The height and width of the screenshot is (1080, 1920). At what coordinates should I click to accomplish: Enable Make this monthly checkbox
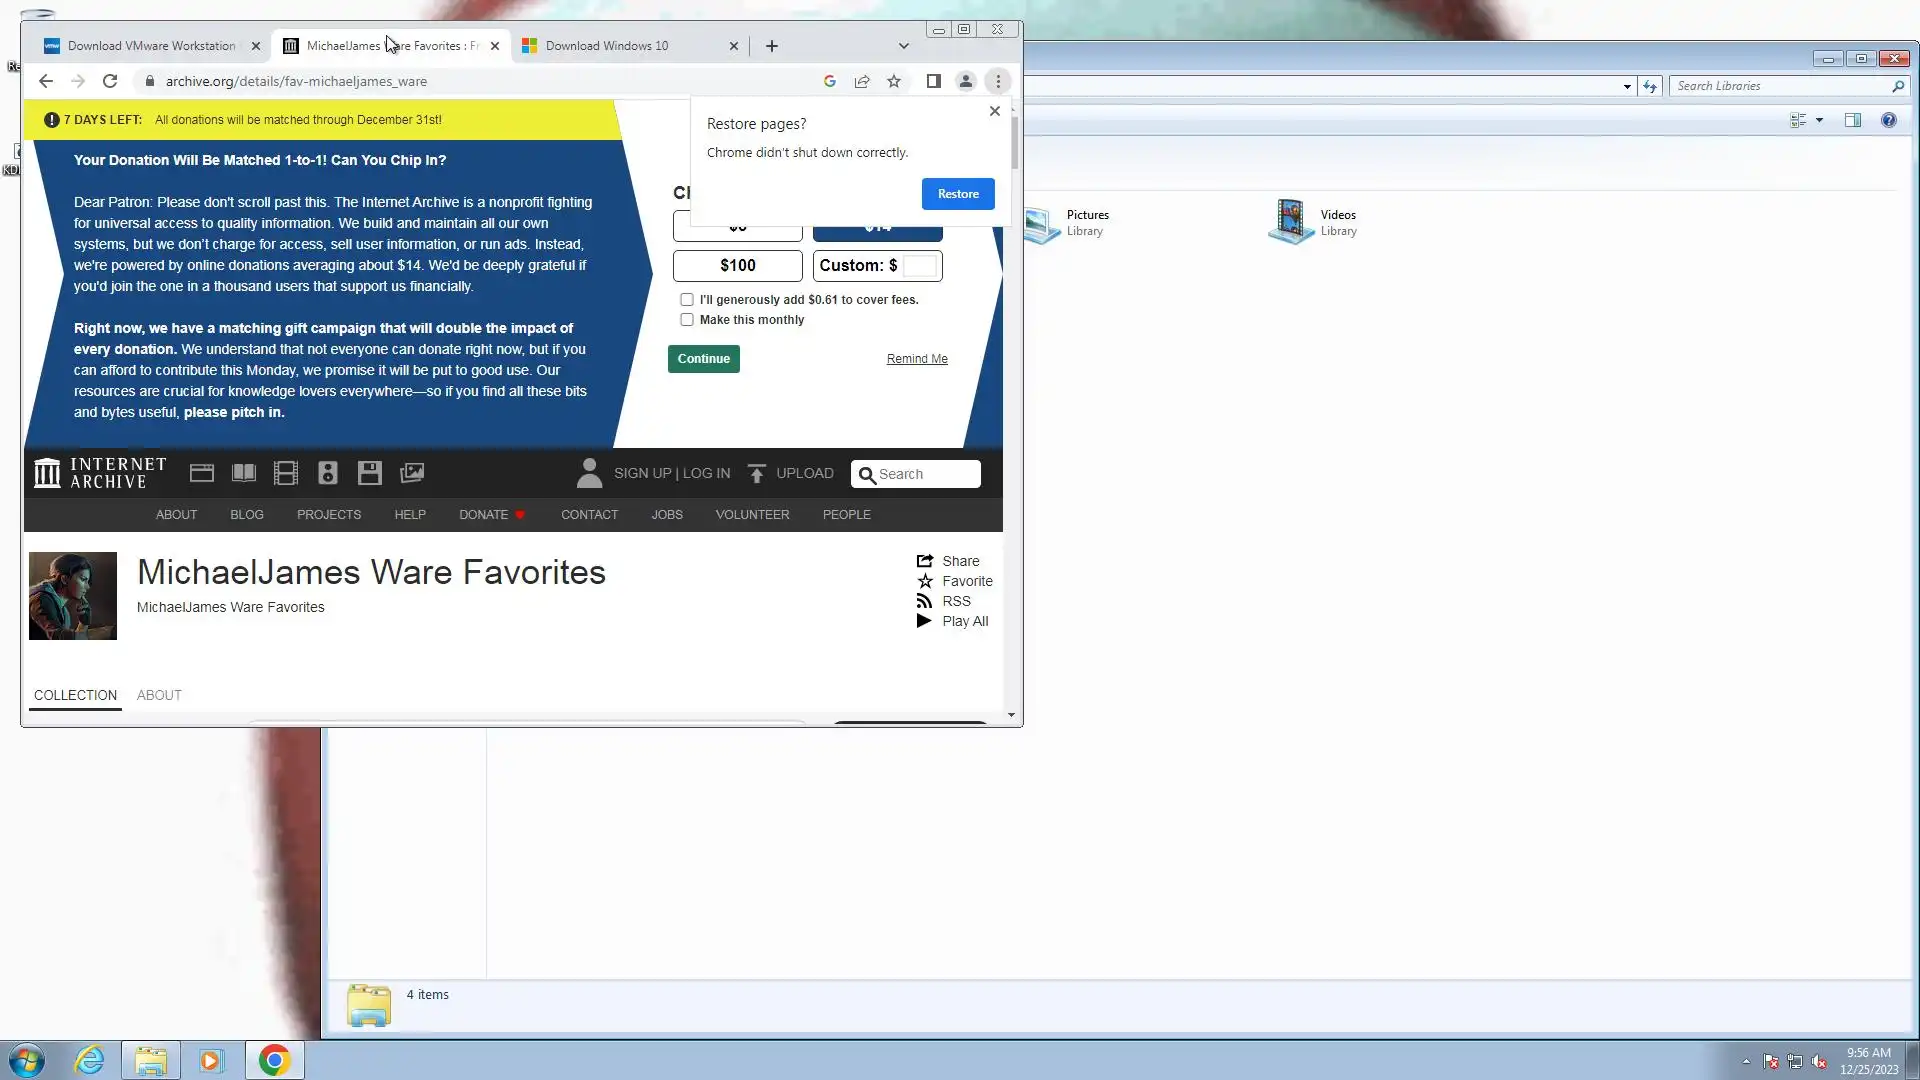click(687, 320)
